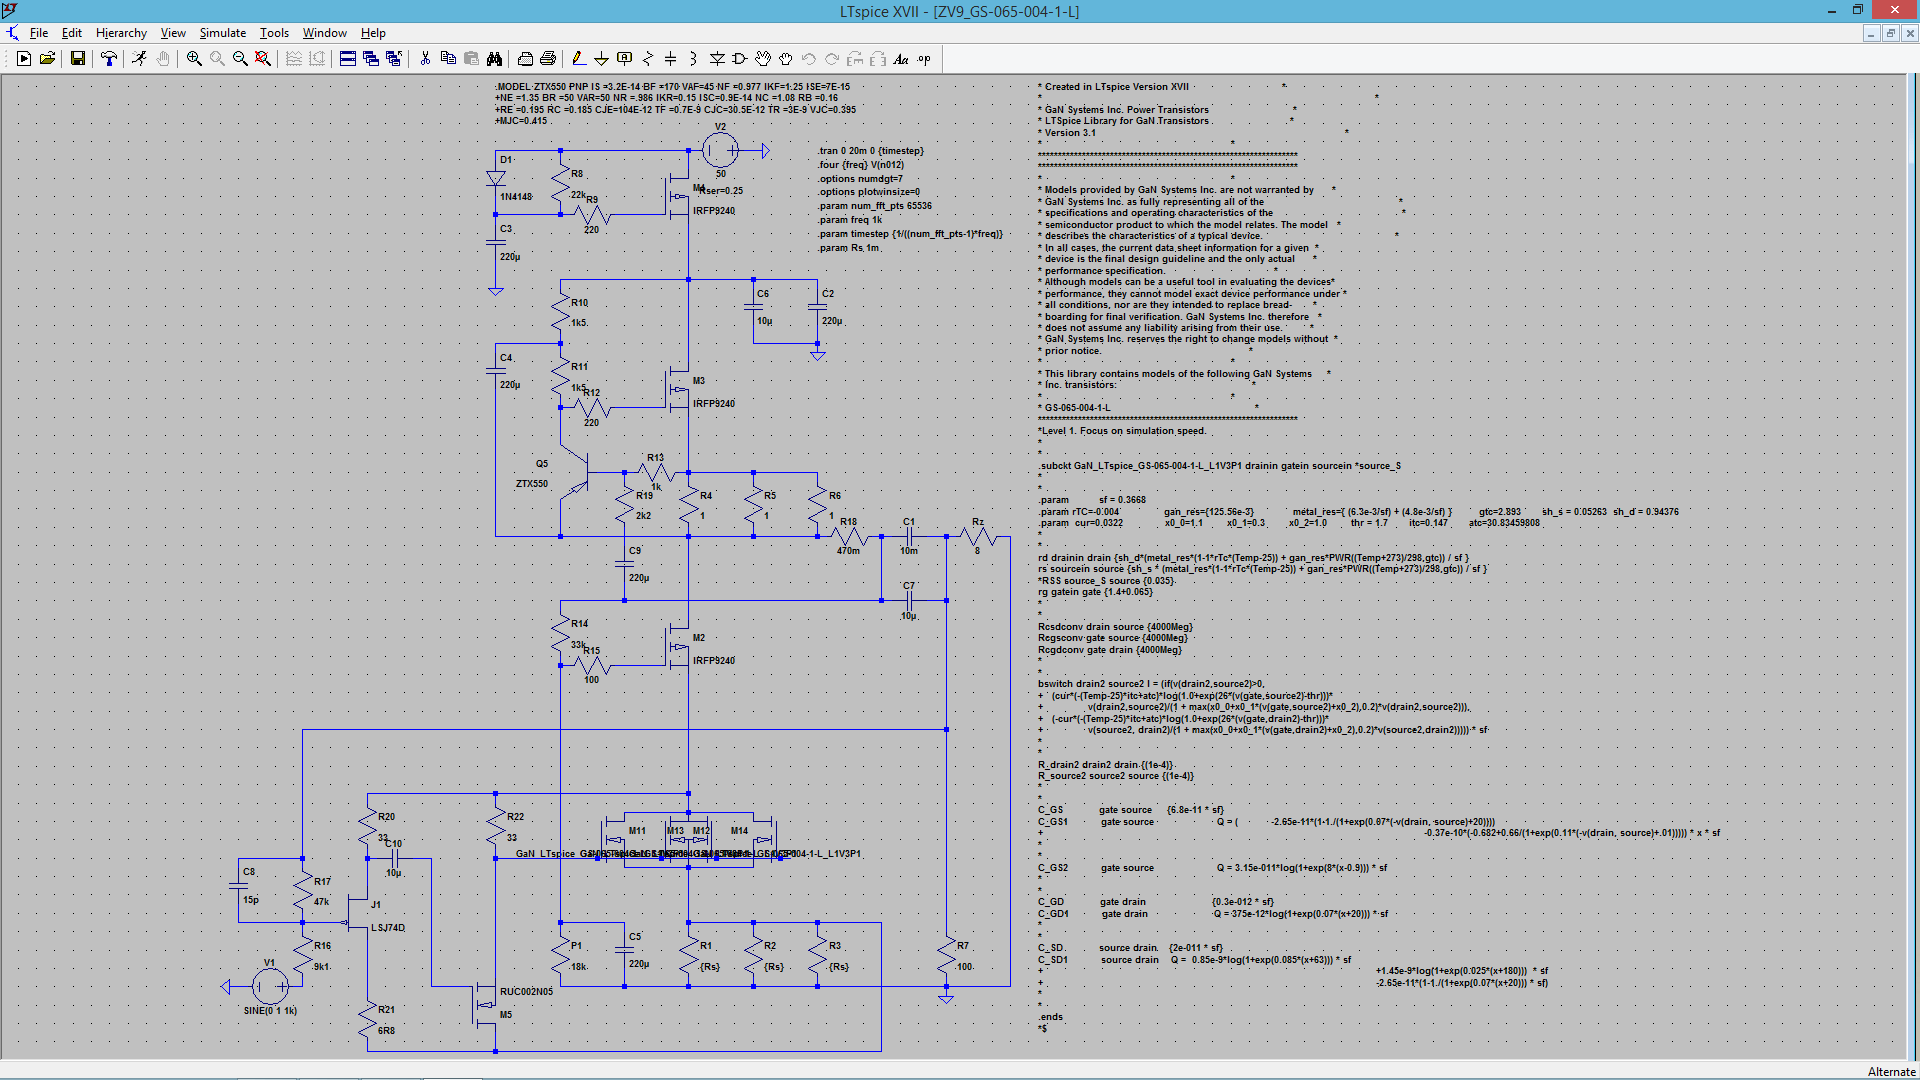Click the .options numdgt=7 directive
1920x1080 pixels.
pyautogui.click(x=860, y=179)
